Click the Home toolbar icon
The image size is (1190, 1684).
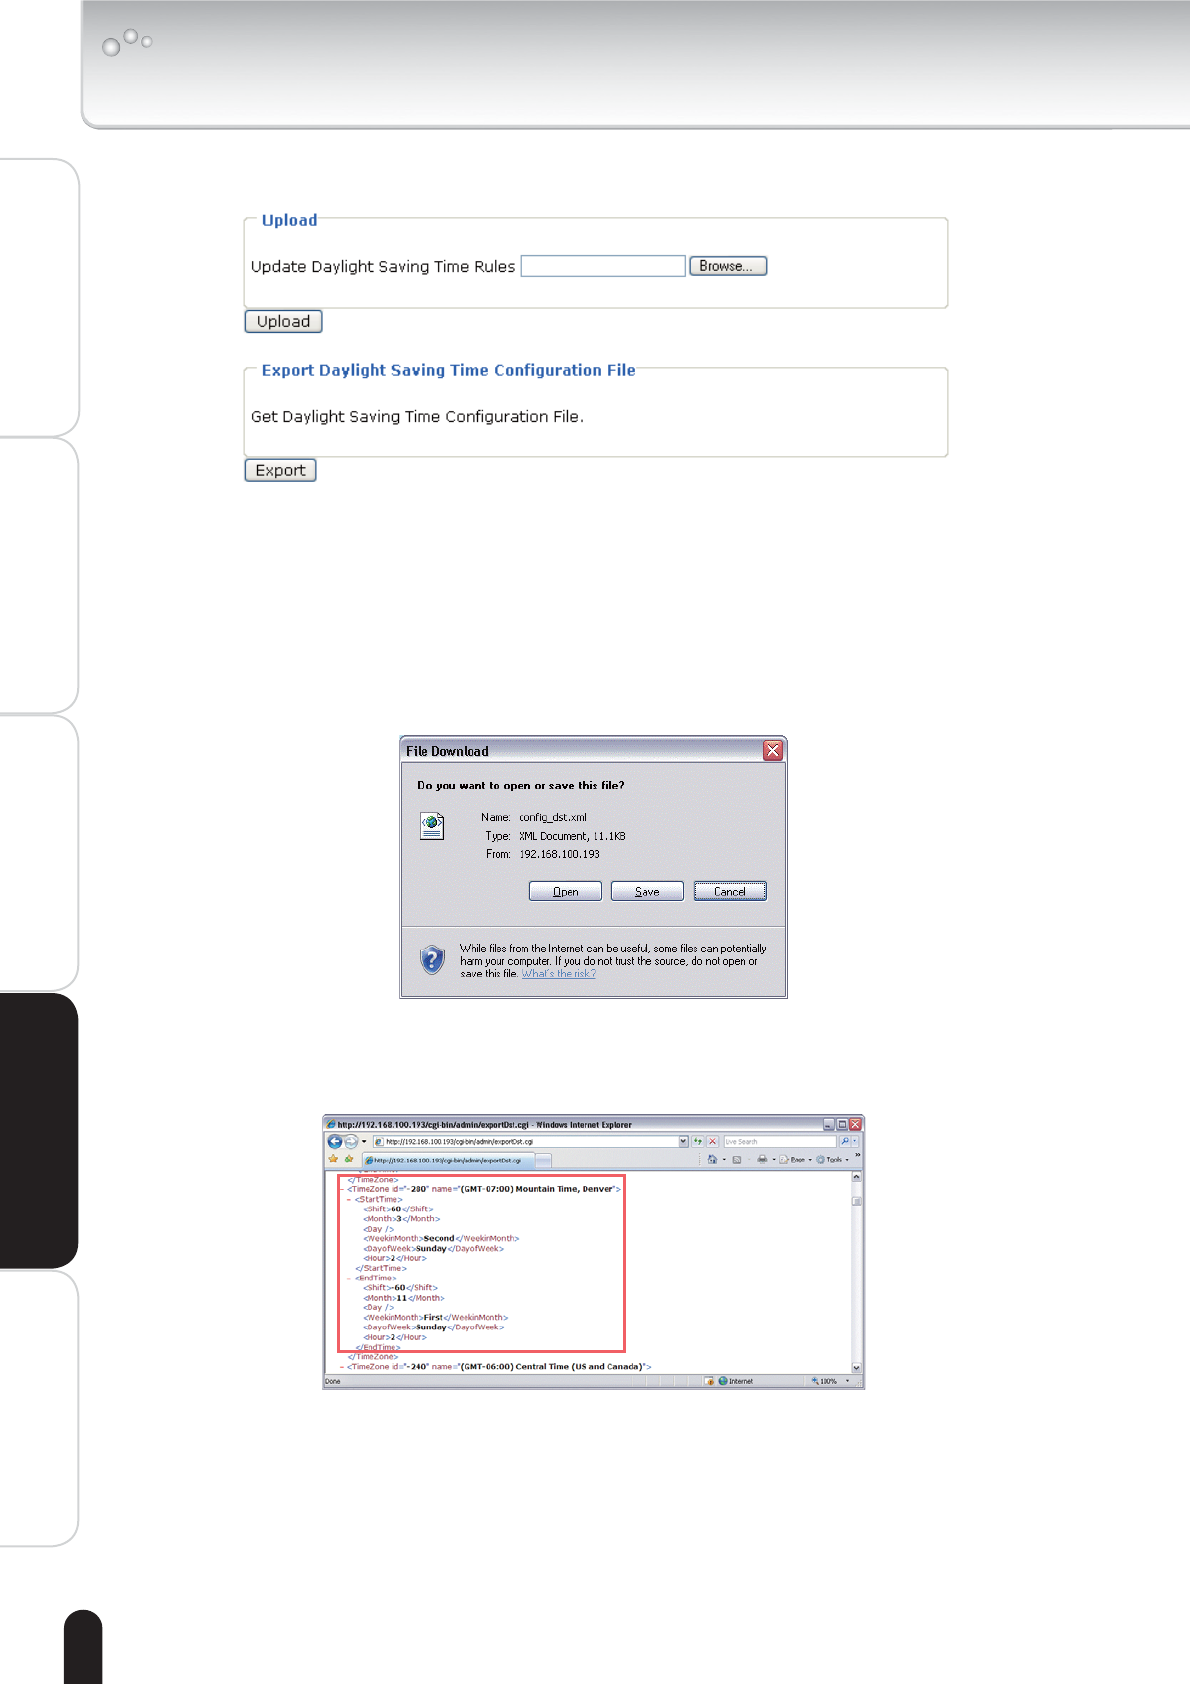712,1160
